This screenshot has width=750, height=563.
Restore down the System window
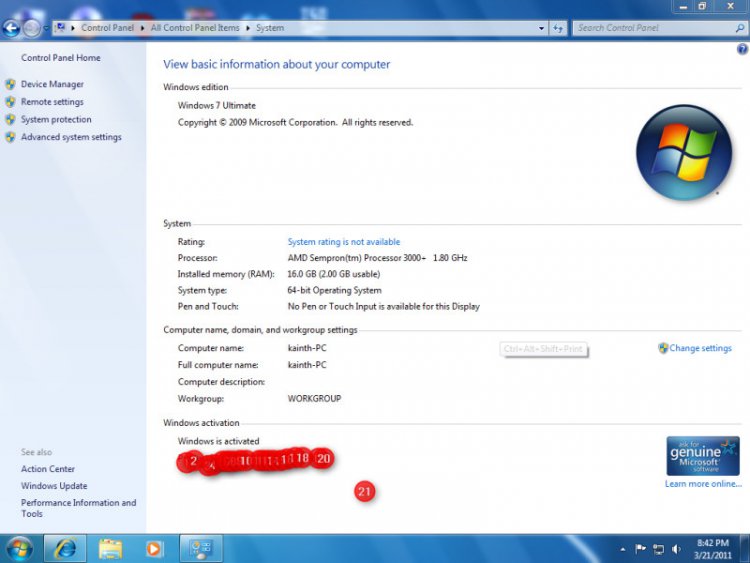[702, 7]
